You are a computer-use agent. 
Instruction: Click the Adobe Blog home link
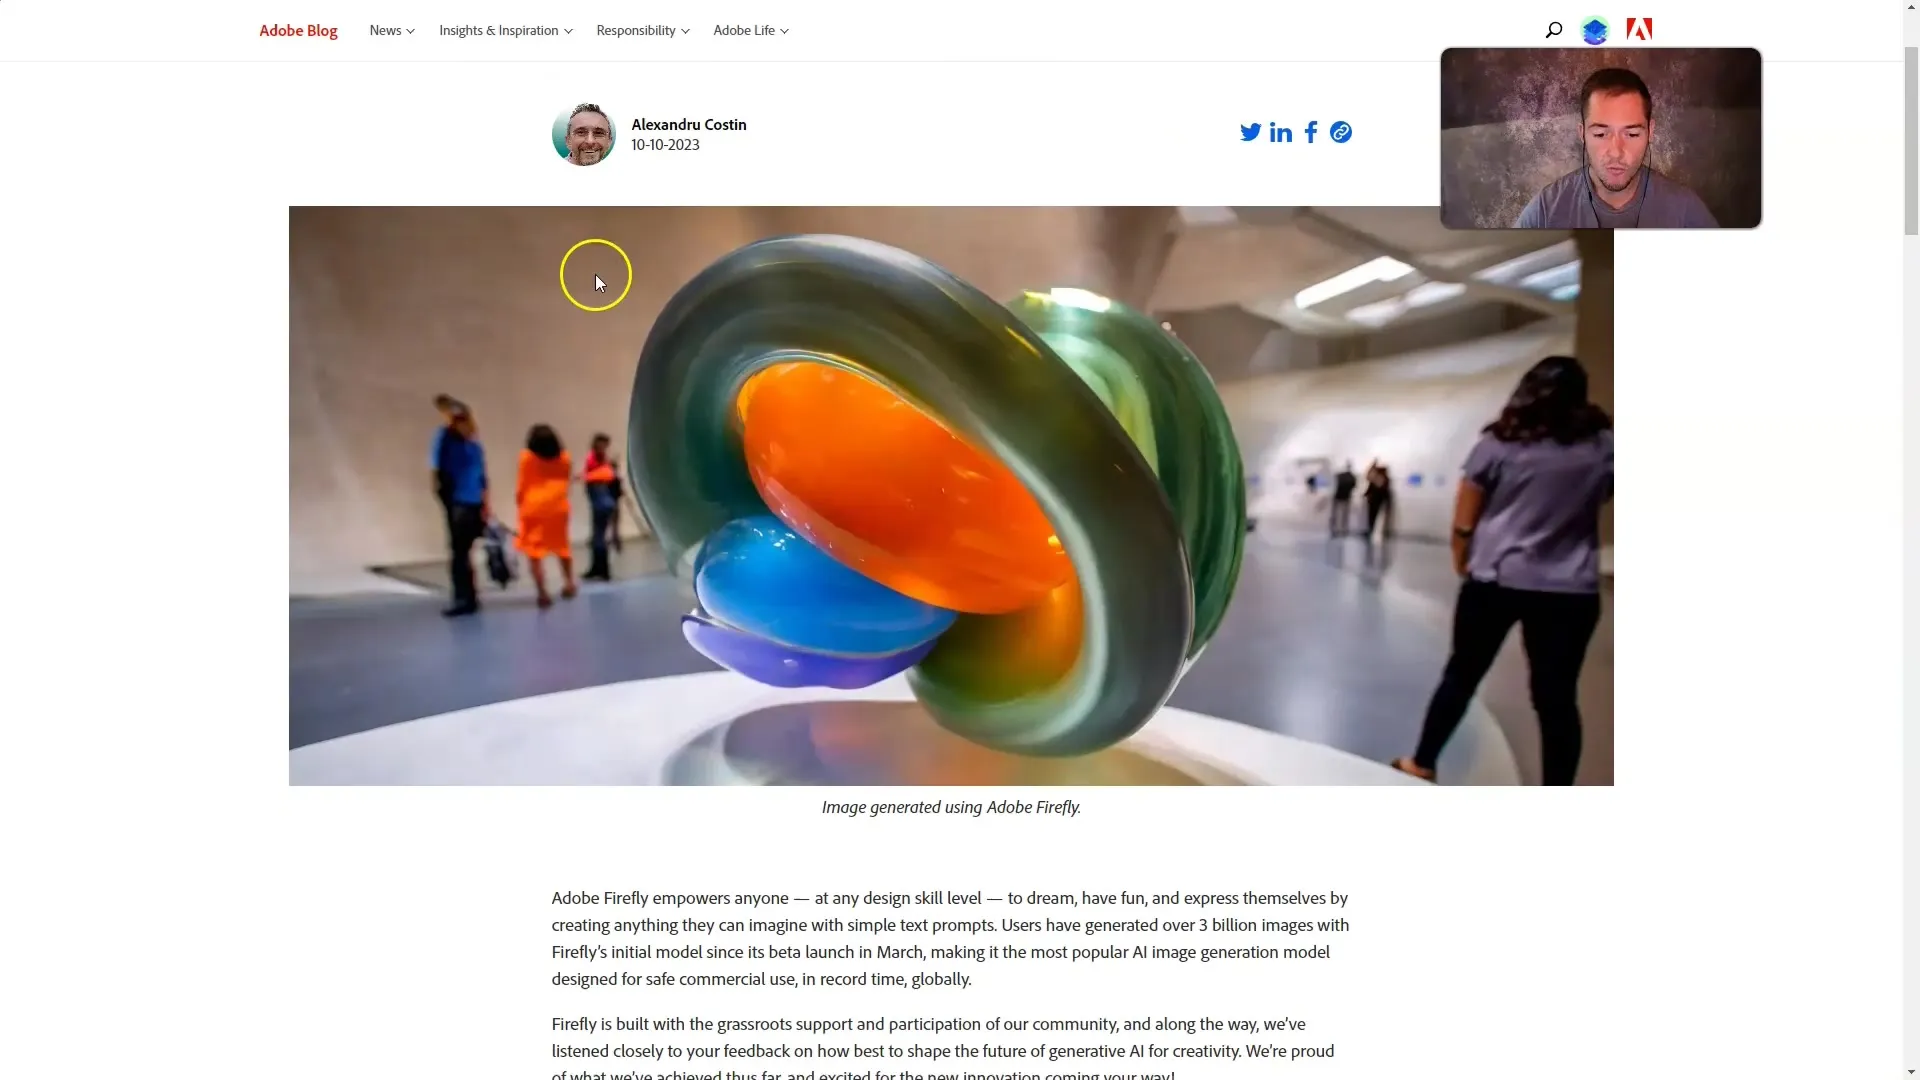tap(298, 29)
